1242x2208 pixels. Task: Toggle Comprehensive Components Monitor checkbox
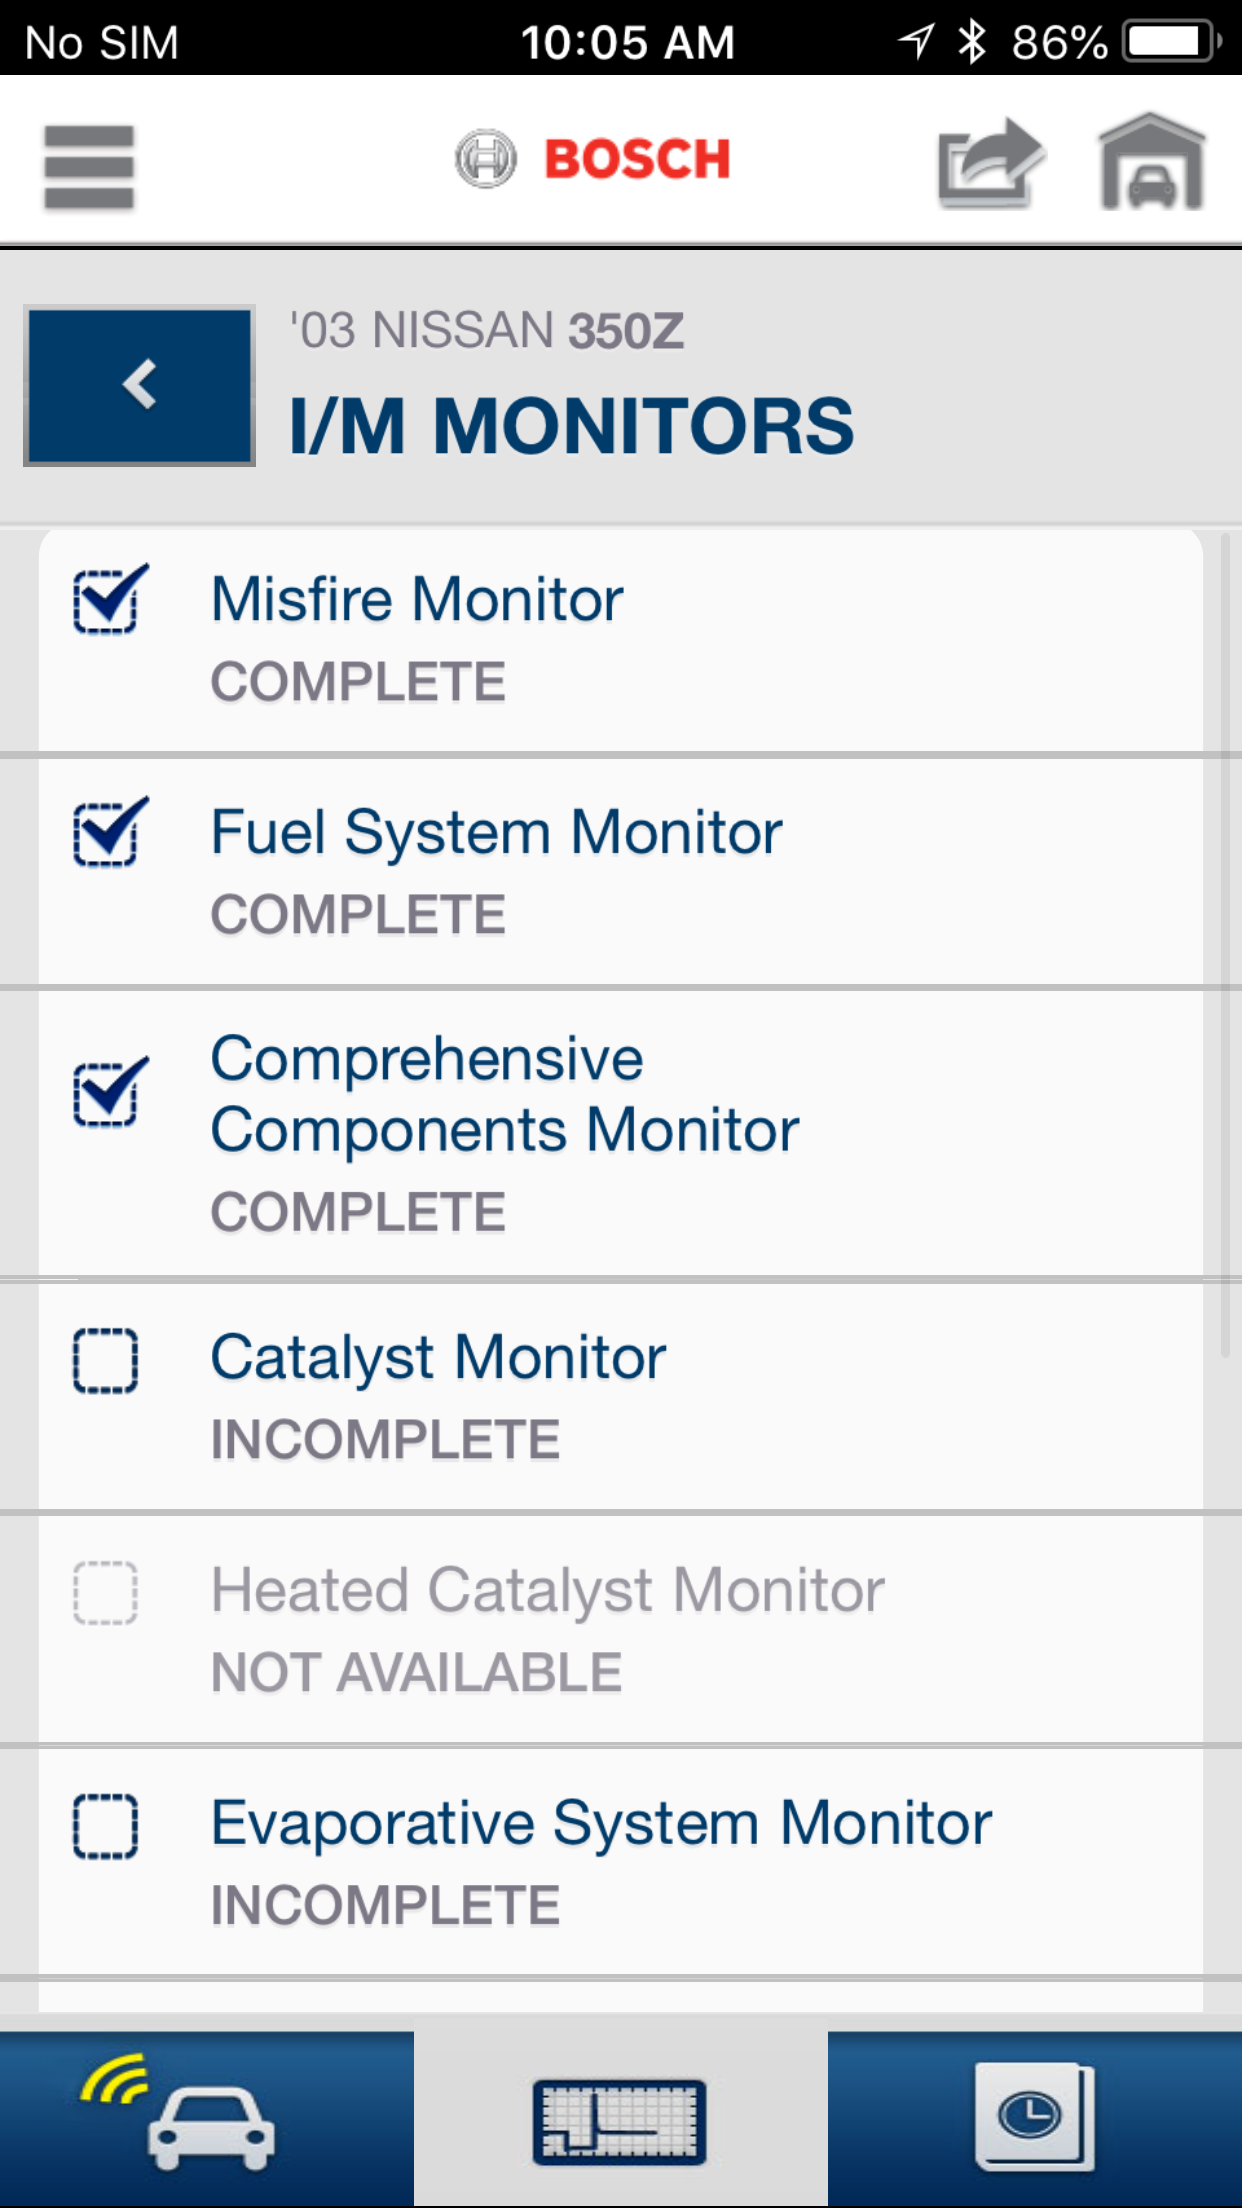pyautogui.click(x=108, y=1092)
